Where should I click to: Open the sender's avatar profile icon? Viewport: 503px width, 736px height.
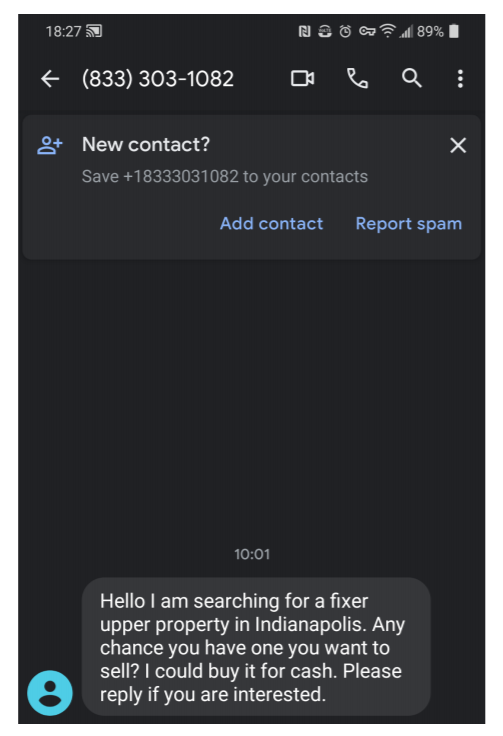(x=50, y=693)
